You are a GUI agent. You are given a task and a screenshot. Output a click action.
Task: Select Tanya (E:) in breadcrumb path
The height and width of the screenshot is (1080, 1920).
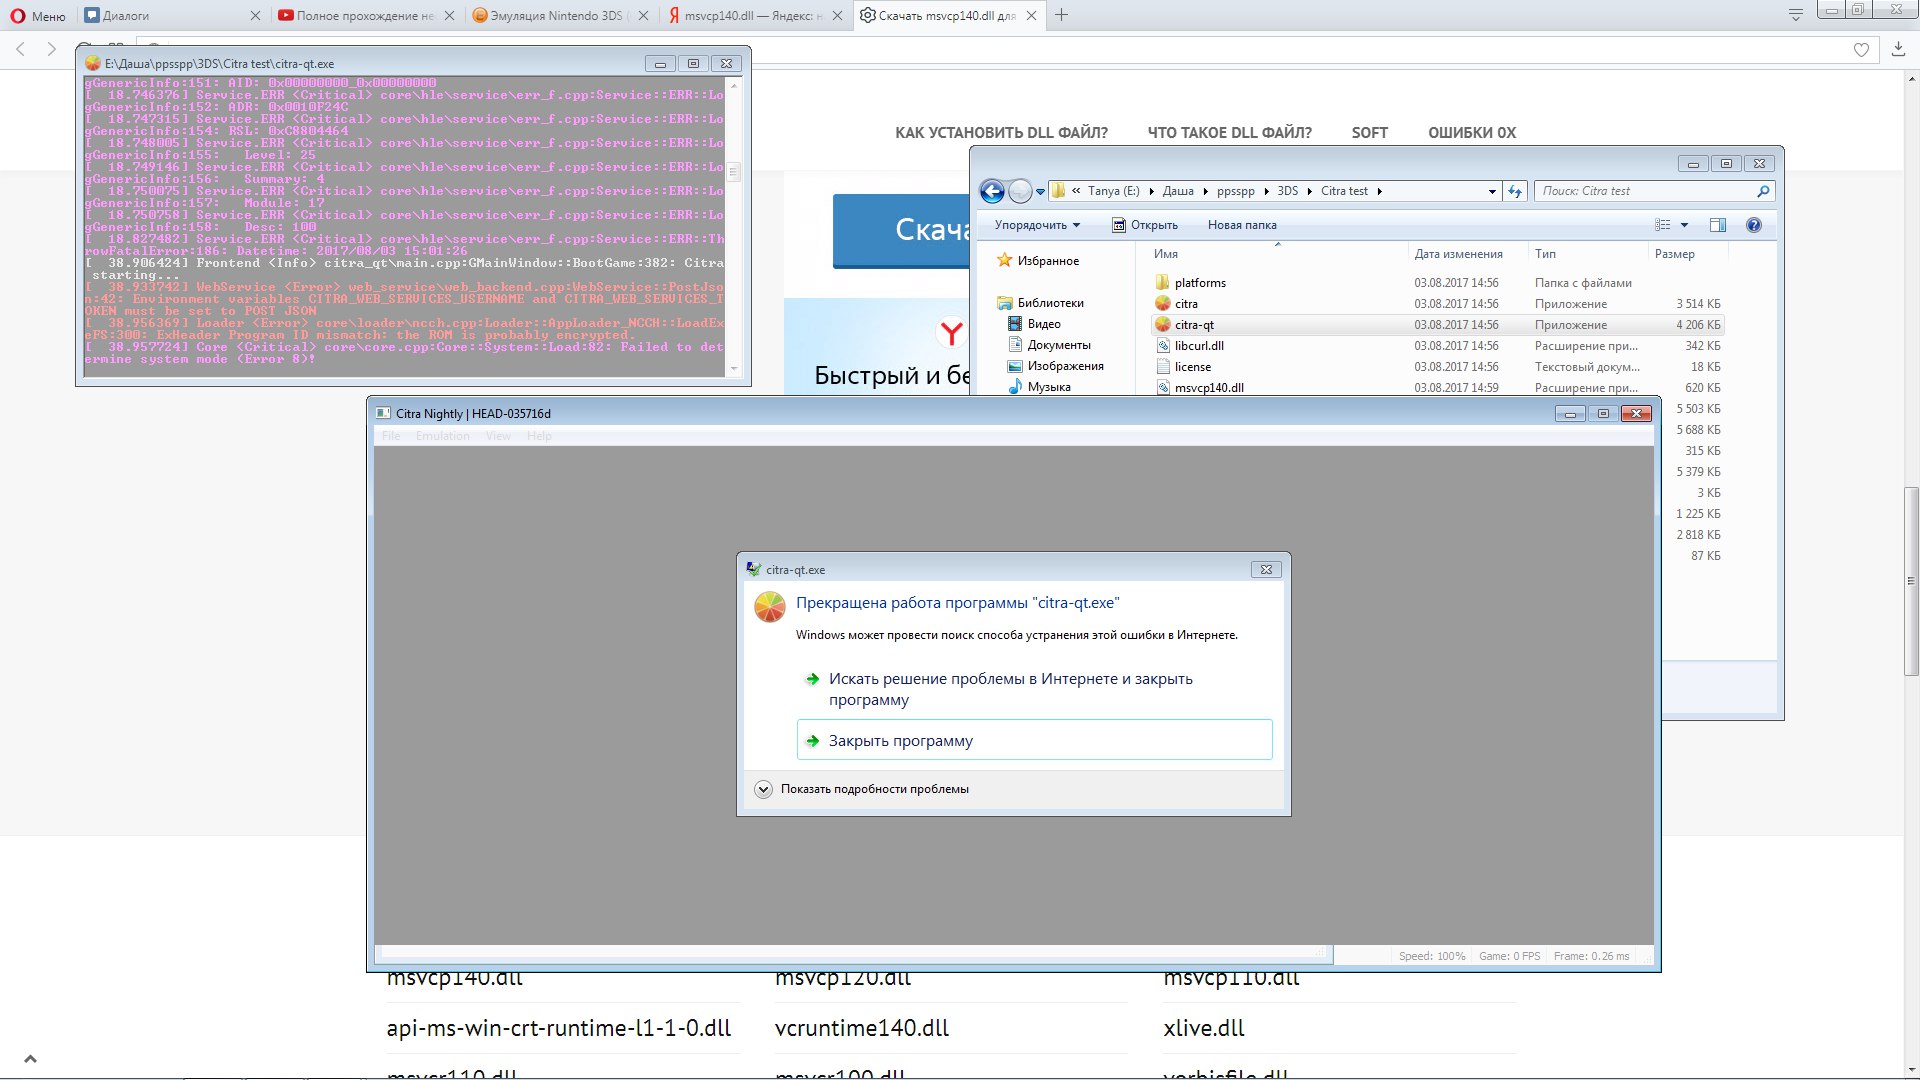tap(1113, 191)
